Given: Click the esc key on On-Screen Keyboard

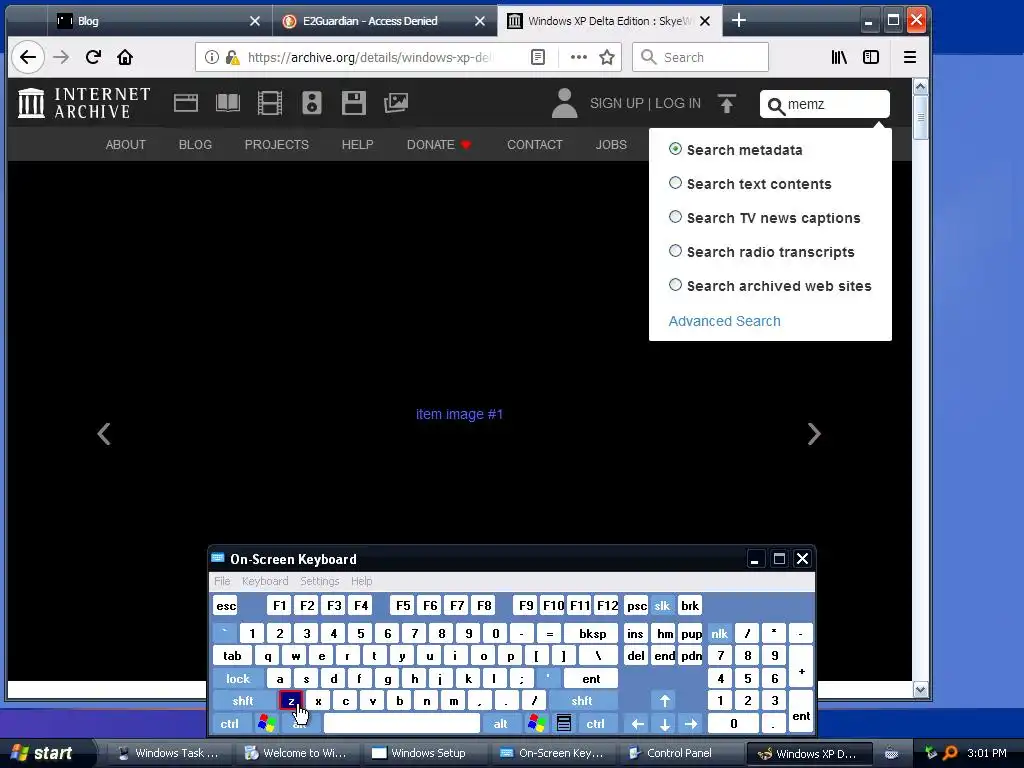Looking at the screenshot, I should coord(226,605).
